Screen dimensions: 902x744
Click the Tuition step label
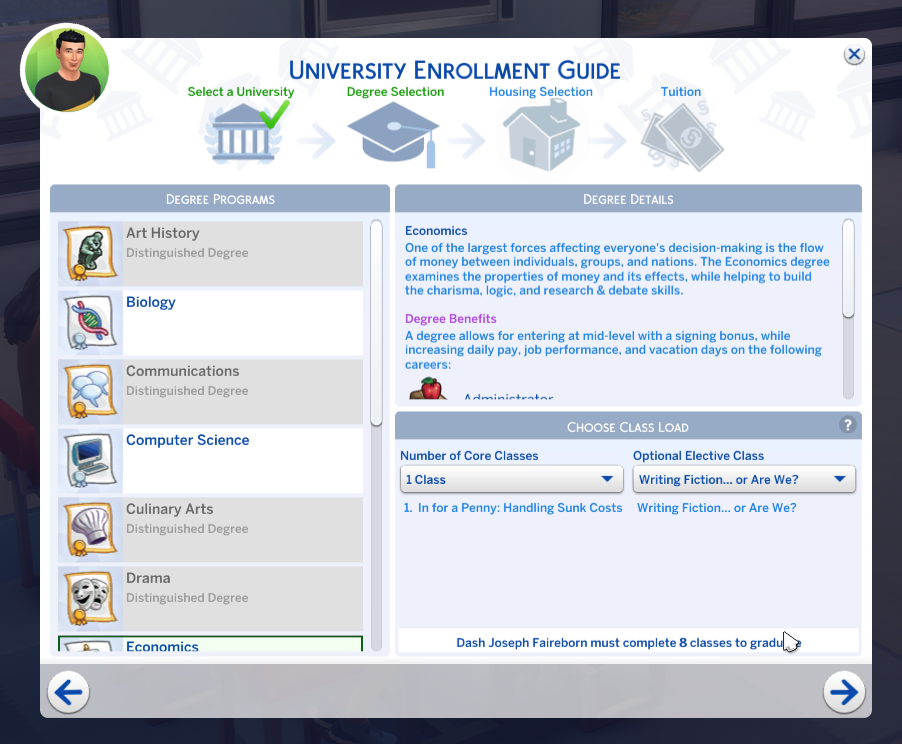(681, 92)
